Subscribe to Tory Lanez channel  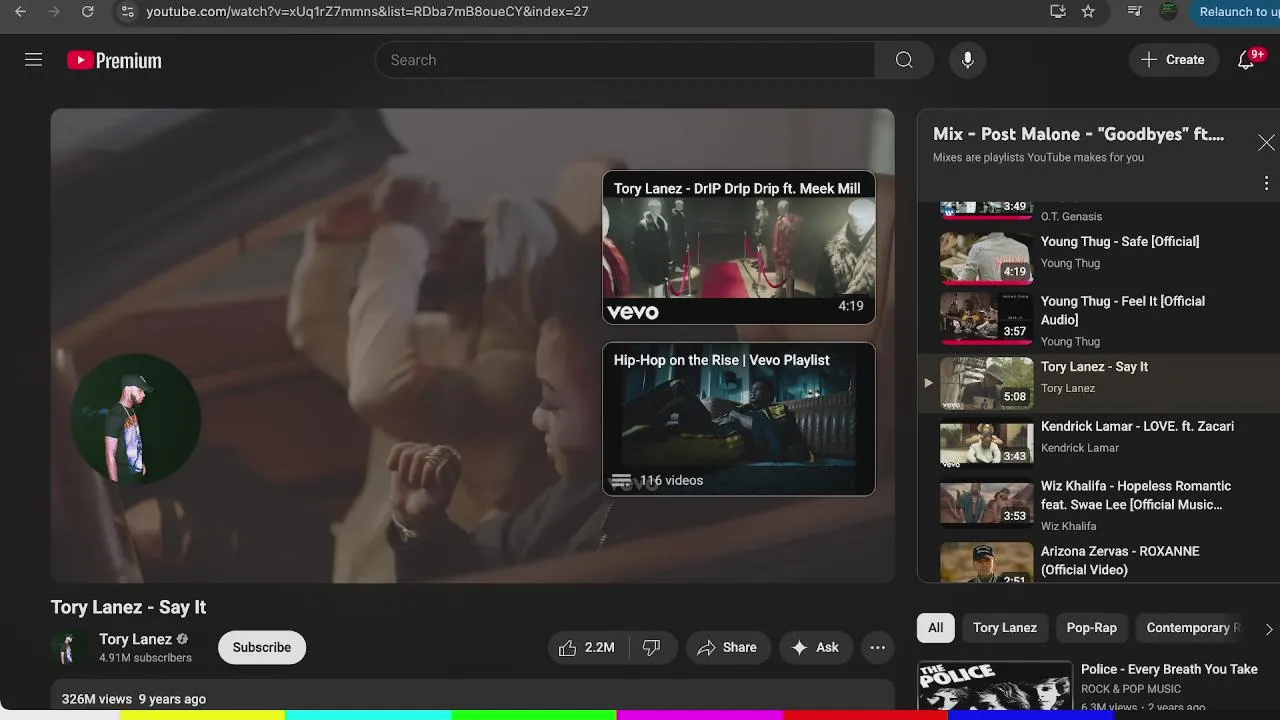tap(262, 647)
